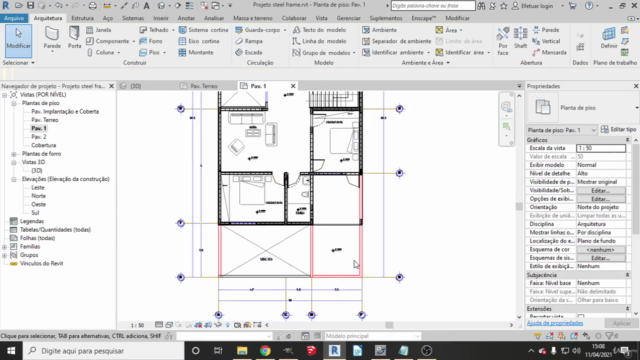Screen dimensions: 640x360
Task: Select the Shaft opening tool
Action: pos(520,38)
